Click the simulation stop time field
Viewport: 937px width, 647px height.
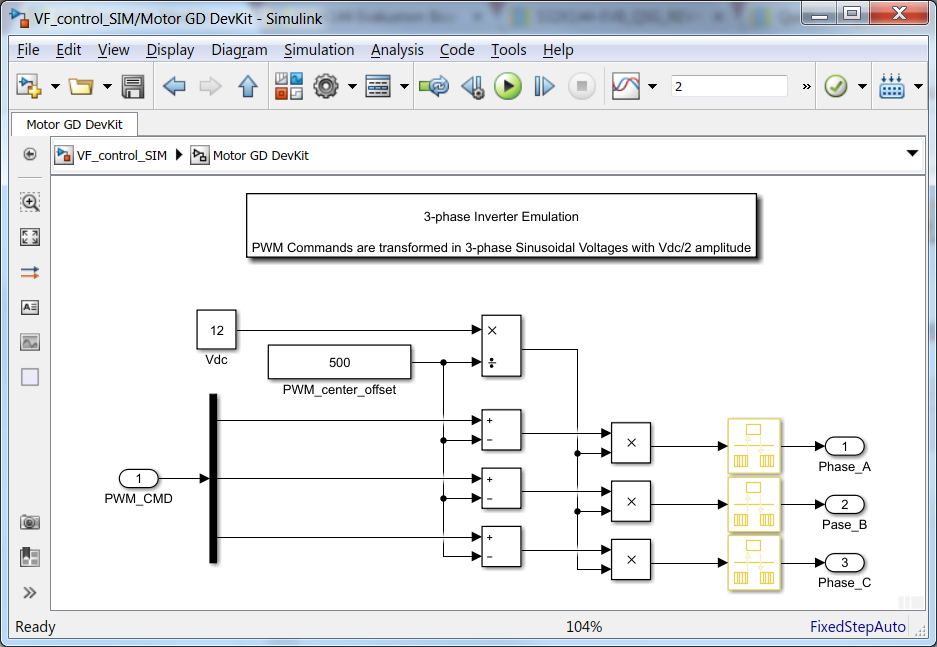tap(729, 86)
